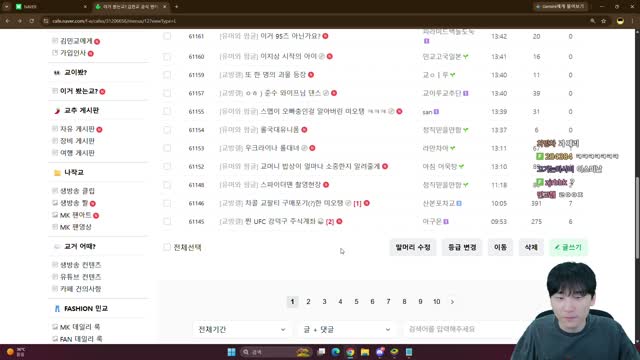Click the Windows Start icon
Image resolution: width=640 pixels, height=360 pixels.
point(231,352)
